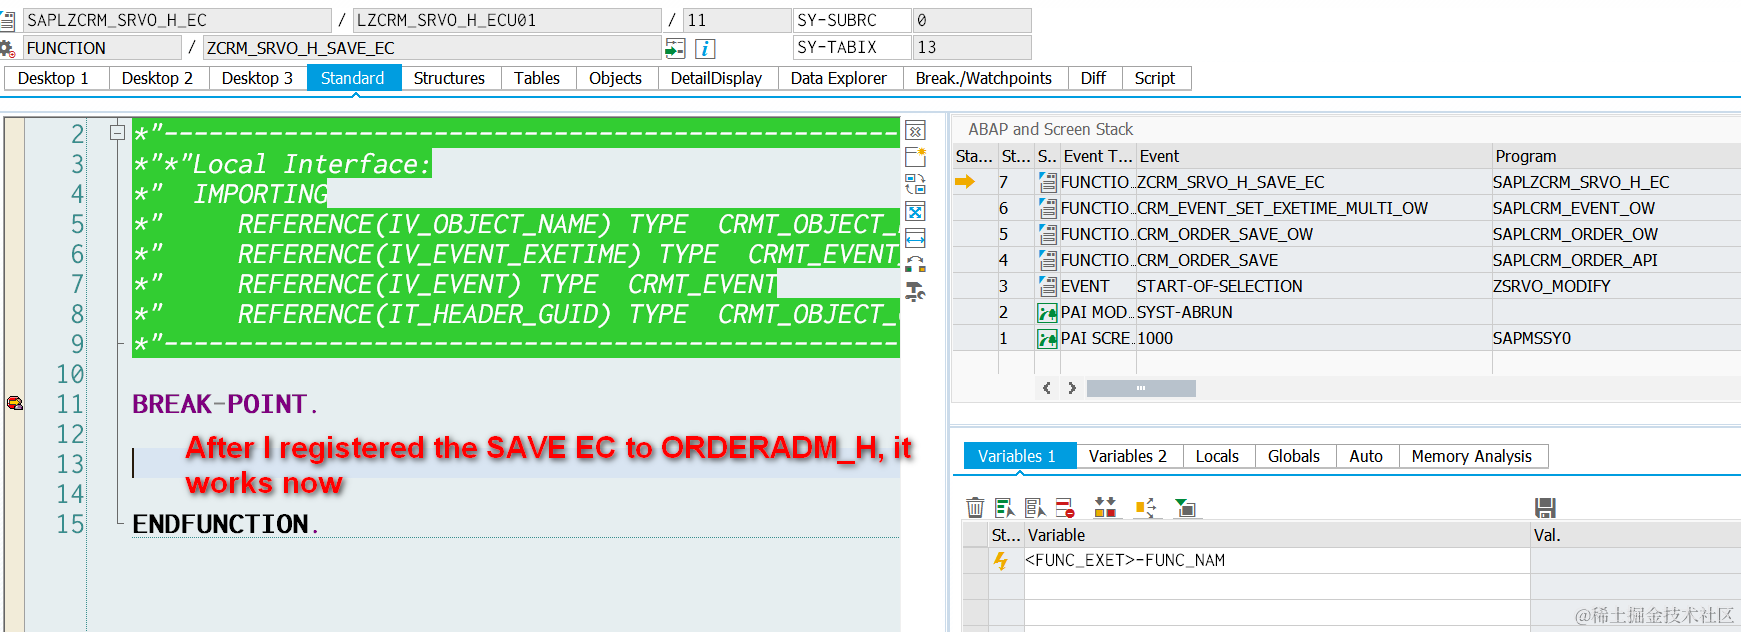This screenshot has width=1741, height=632.
Task: Switch to Desktop 1 tab
Action: point(54,78)
